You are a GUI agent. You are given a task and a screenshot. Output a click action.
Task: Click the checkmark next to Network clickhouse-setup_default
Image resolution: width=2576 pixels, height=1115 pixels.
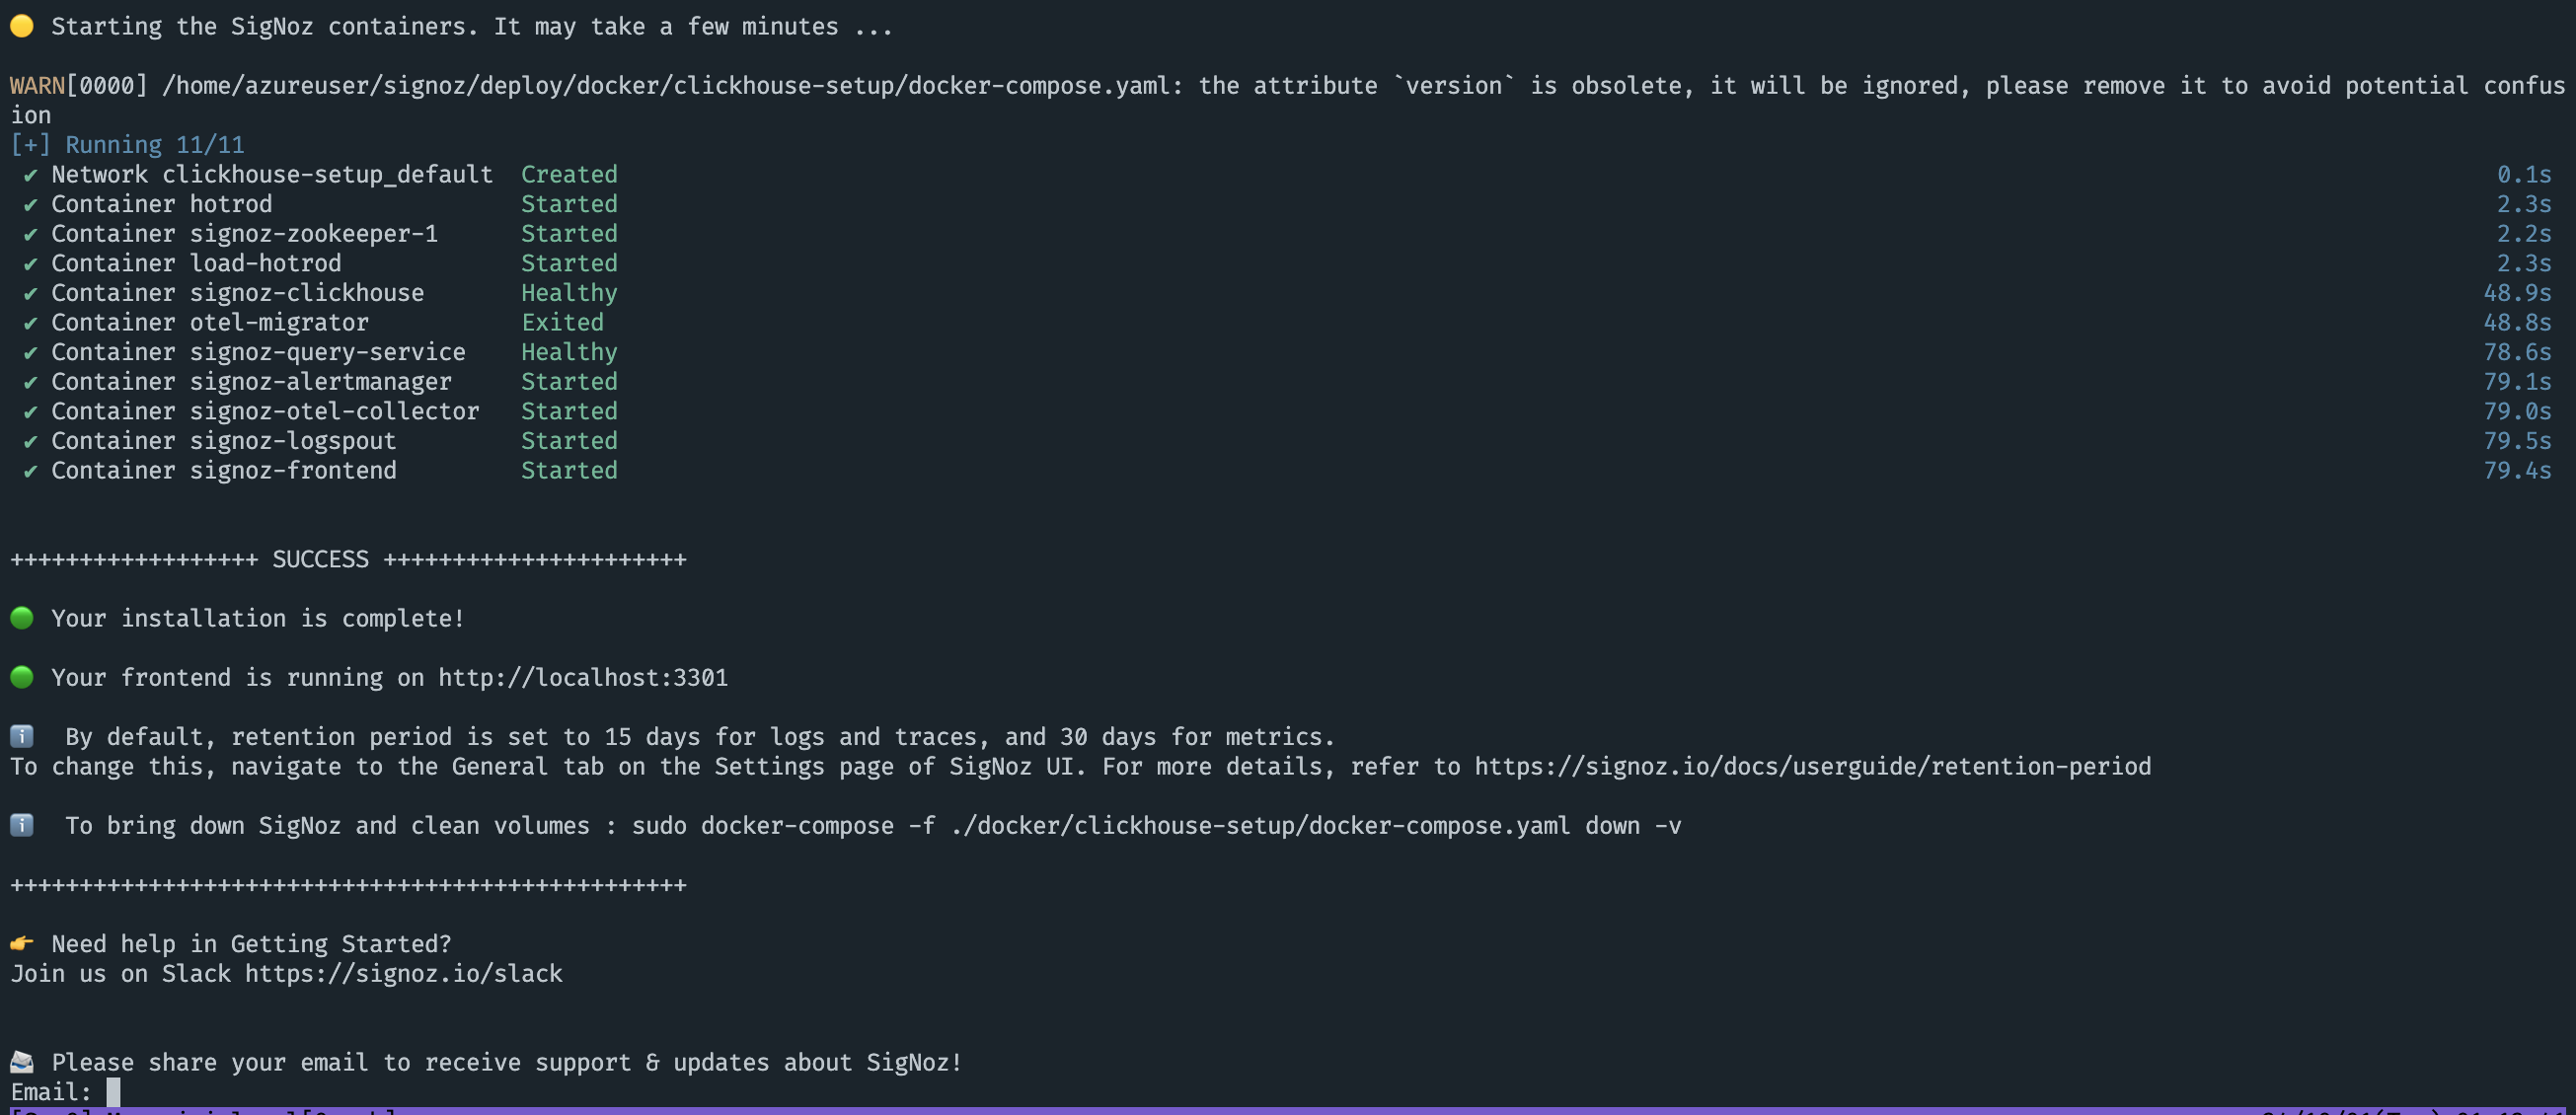coord(31,175)
